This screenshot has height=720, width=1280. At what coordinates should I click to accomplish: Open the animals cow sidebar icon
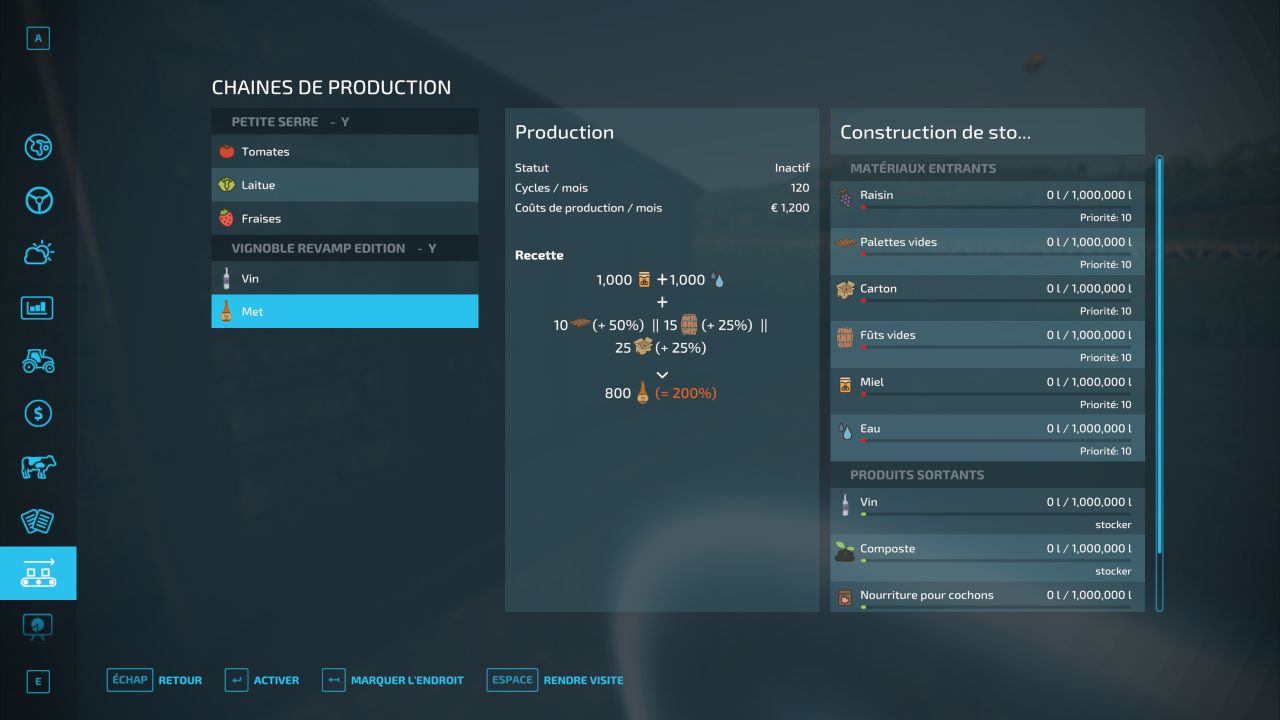pyautogui.click(x=38, y=466)
